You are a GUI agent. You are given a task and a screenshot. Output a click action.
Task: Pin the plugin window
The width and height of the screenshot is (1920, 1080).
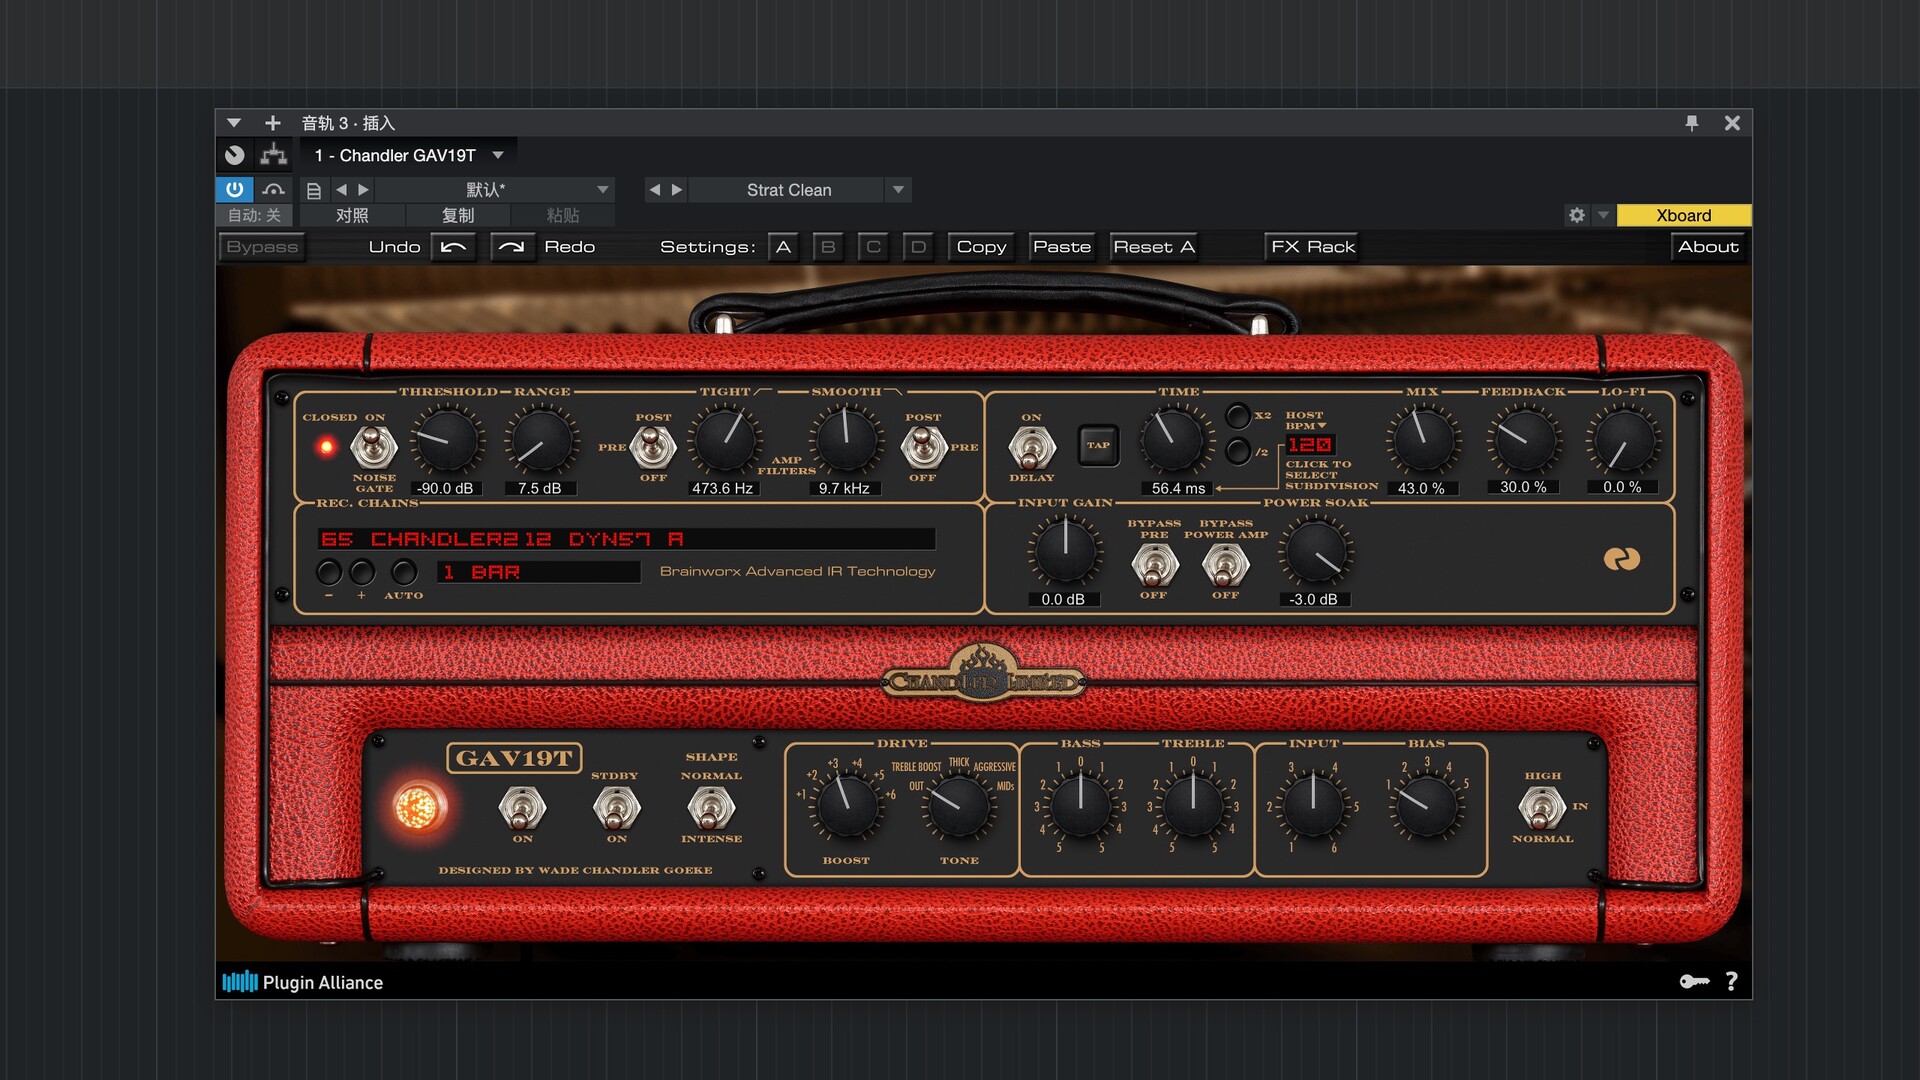1692,122
